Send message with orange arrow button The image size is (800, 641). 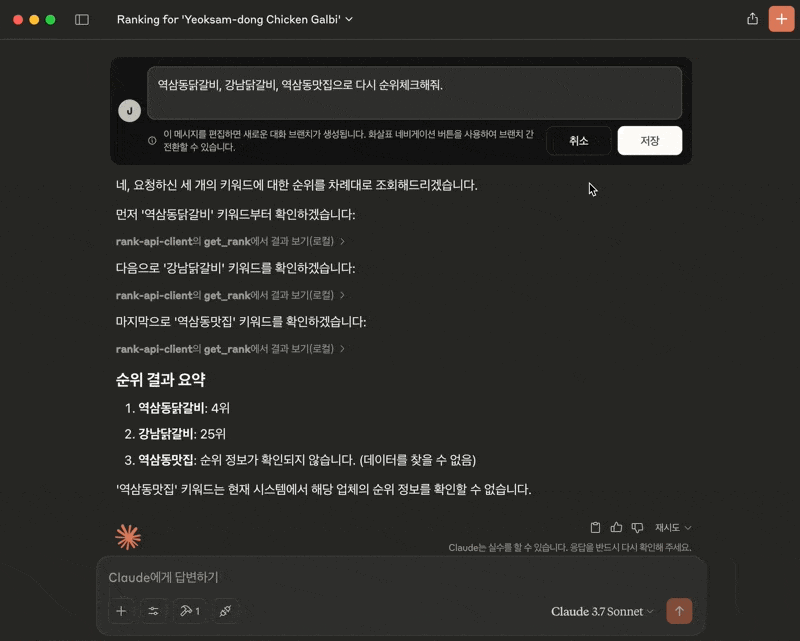tap(679, 611)
